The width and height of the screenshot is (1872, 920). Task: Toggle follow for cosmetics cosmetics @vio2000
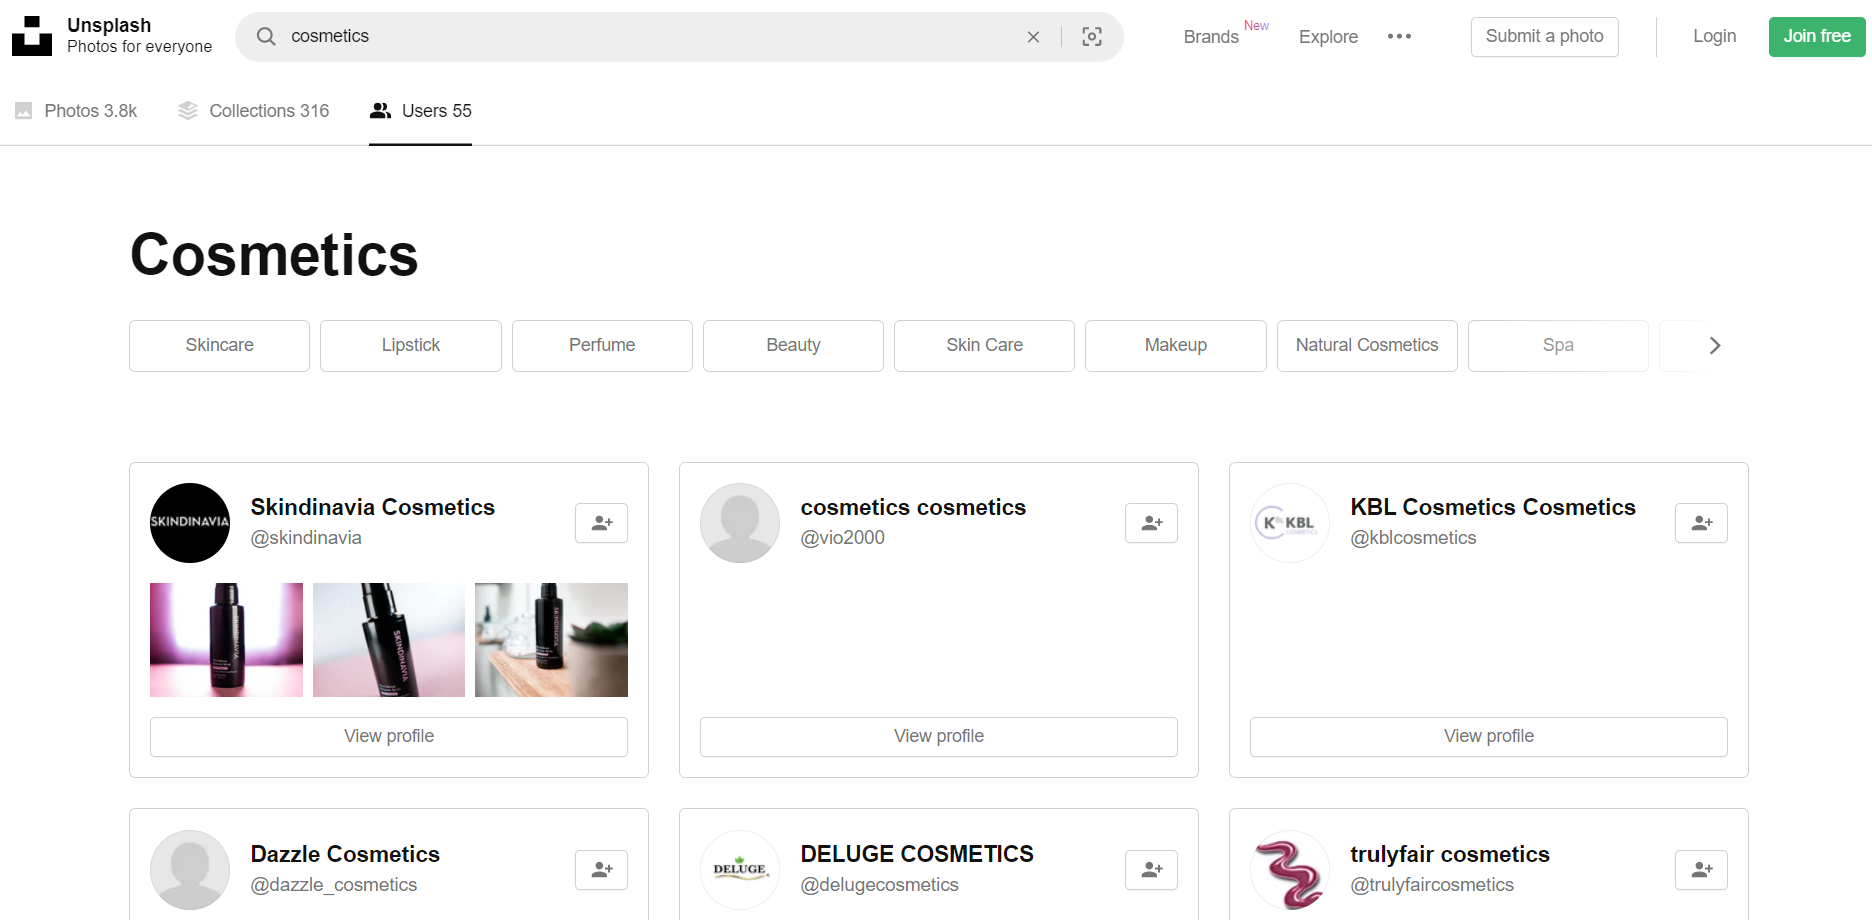coord(1151,523)
